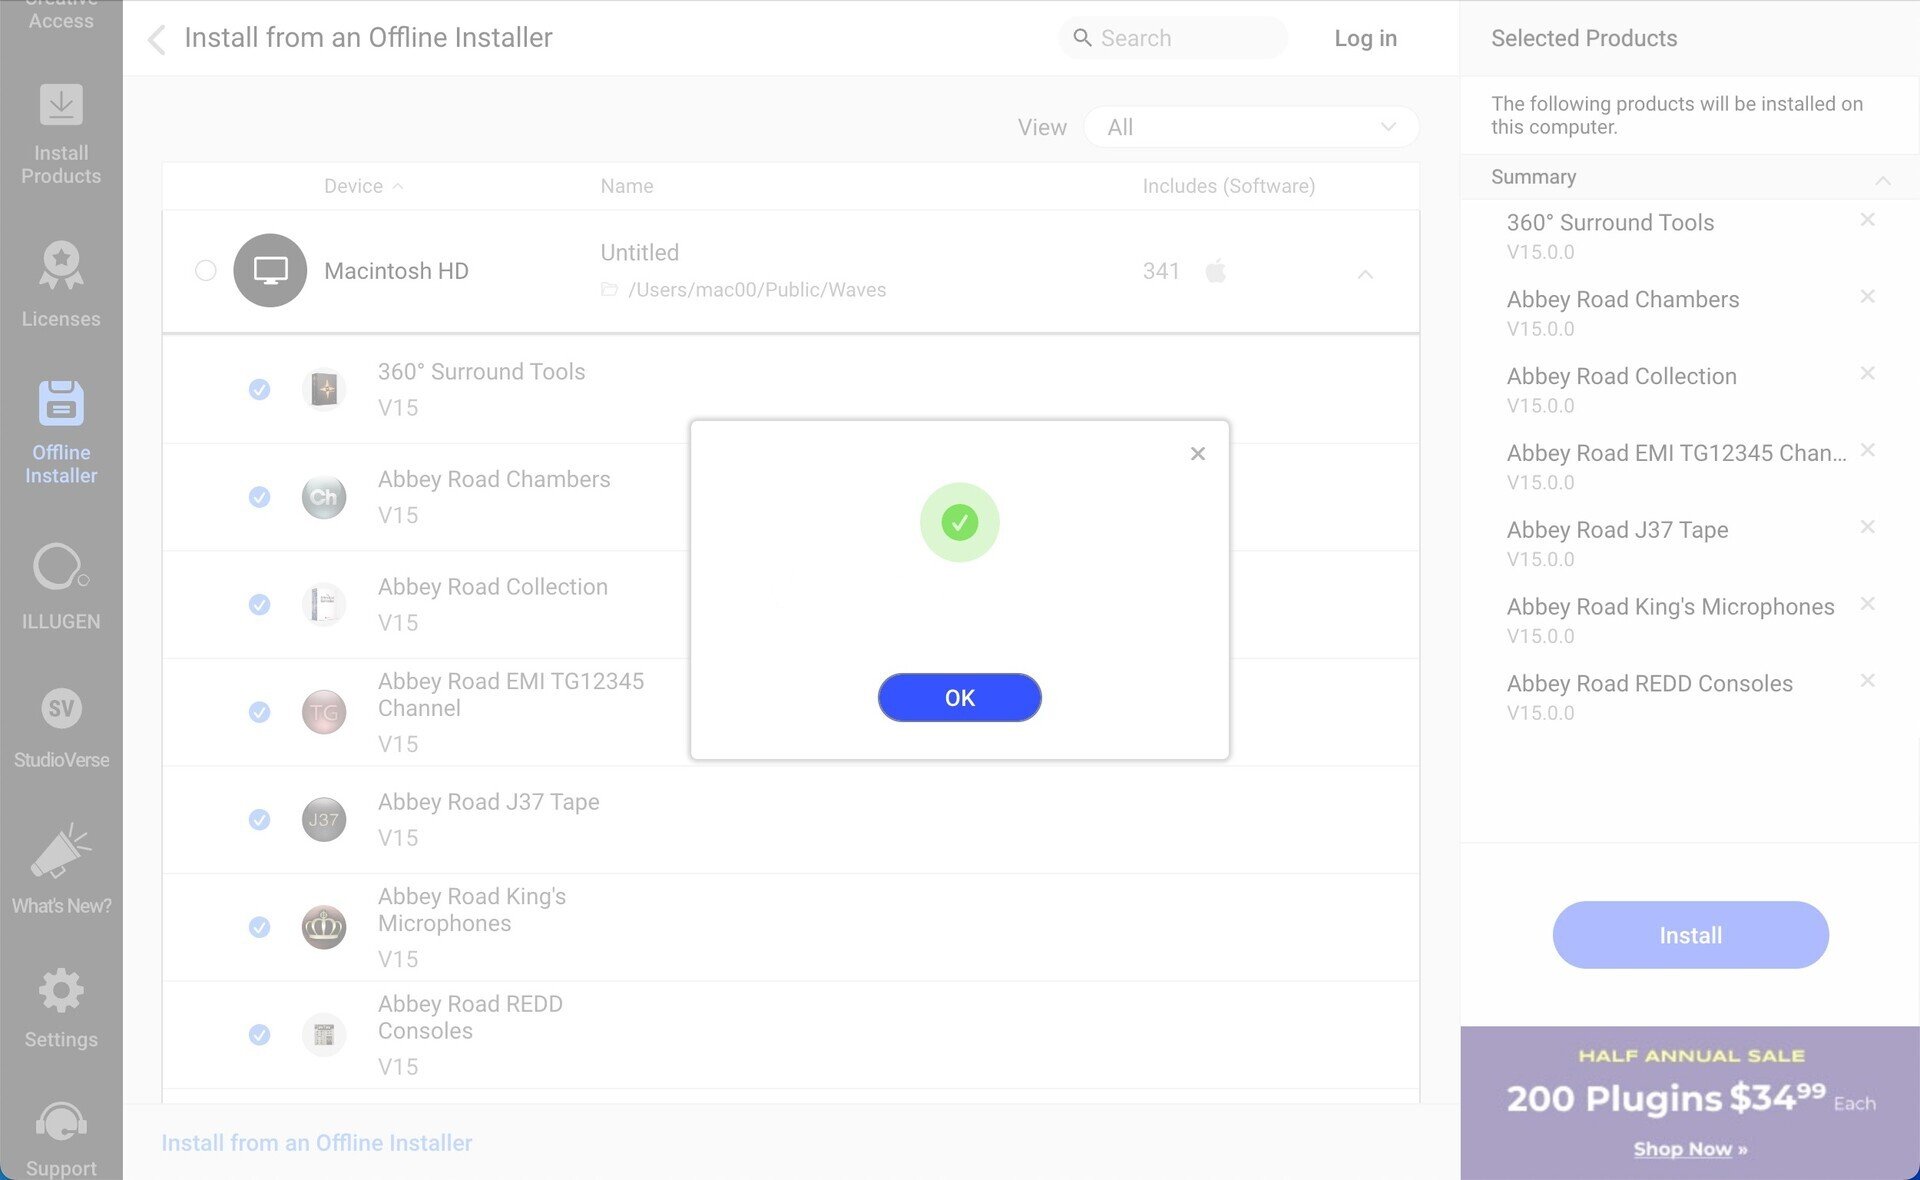
Task: Collapse the Summary section
Action: [1882, 179]
